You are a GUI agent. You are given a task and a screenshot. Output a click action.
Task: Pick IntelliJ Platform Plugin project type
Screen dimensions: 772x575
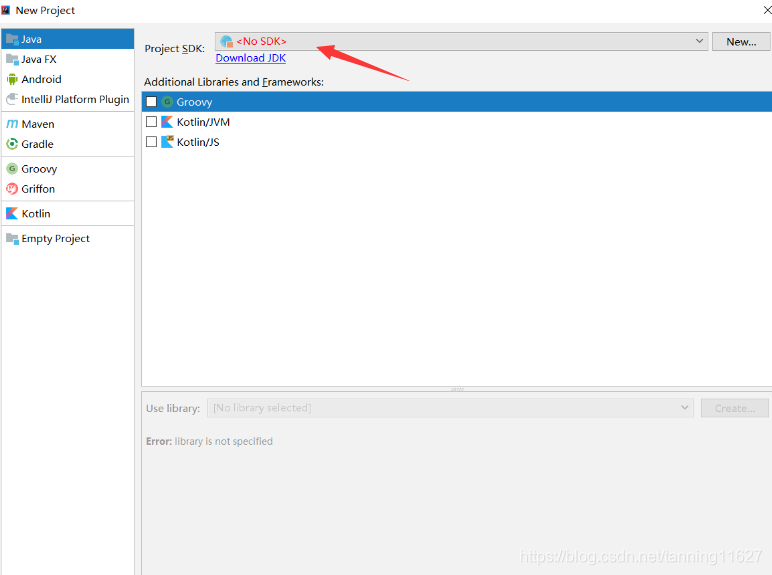coord(67,99)
